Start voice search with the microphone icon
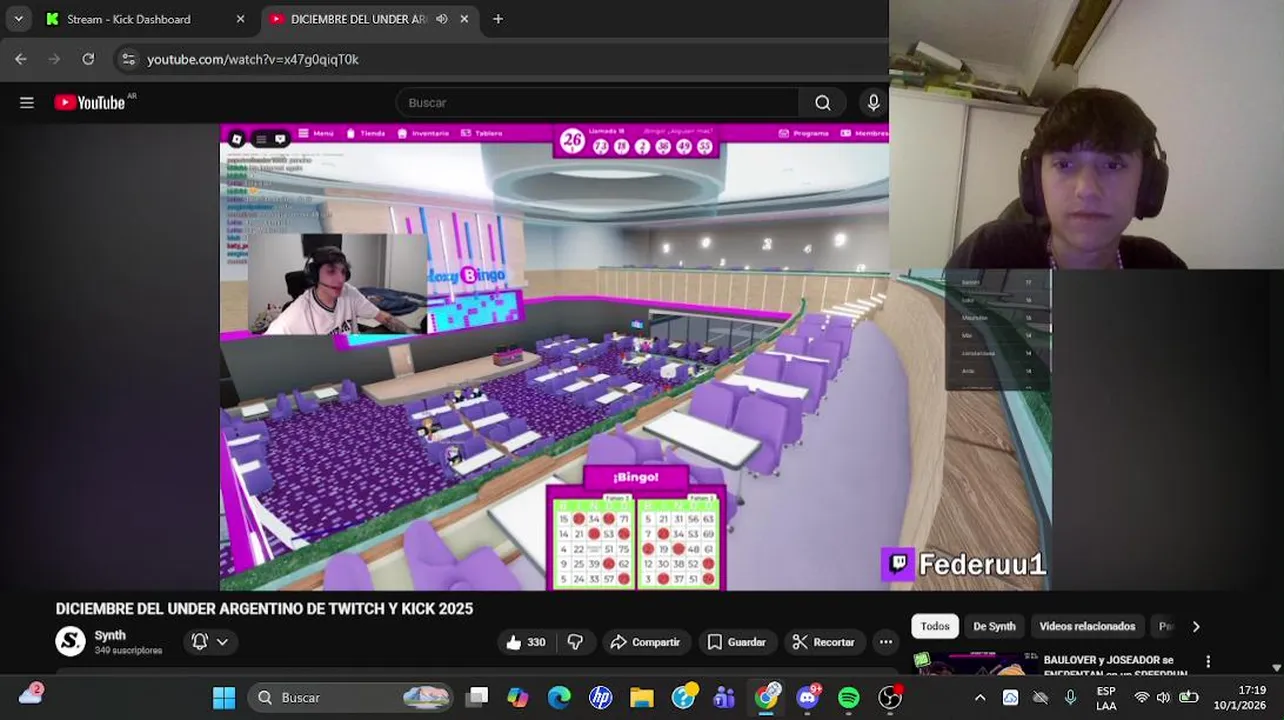 [873, 102]
